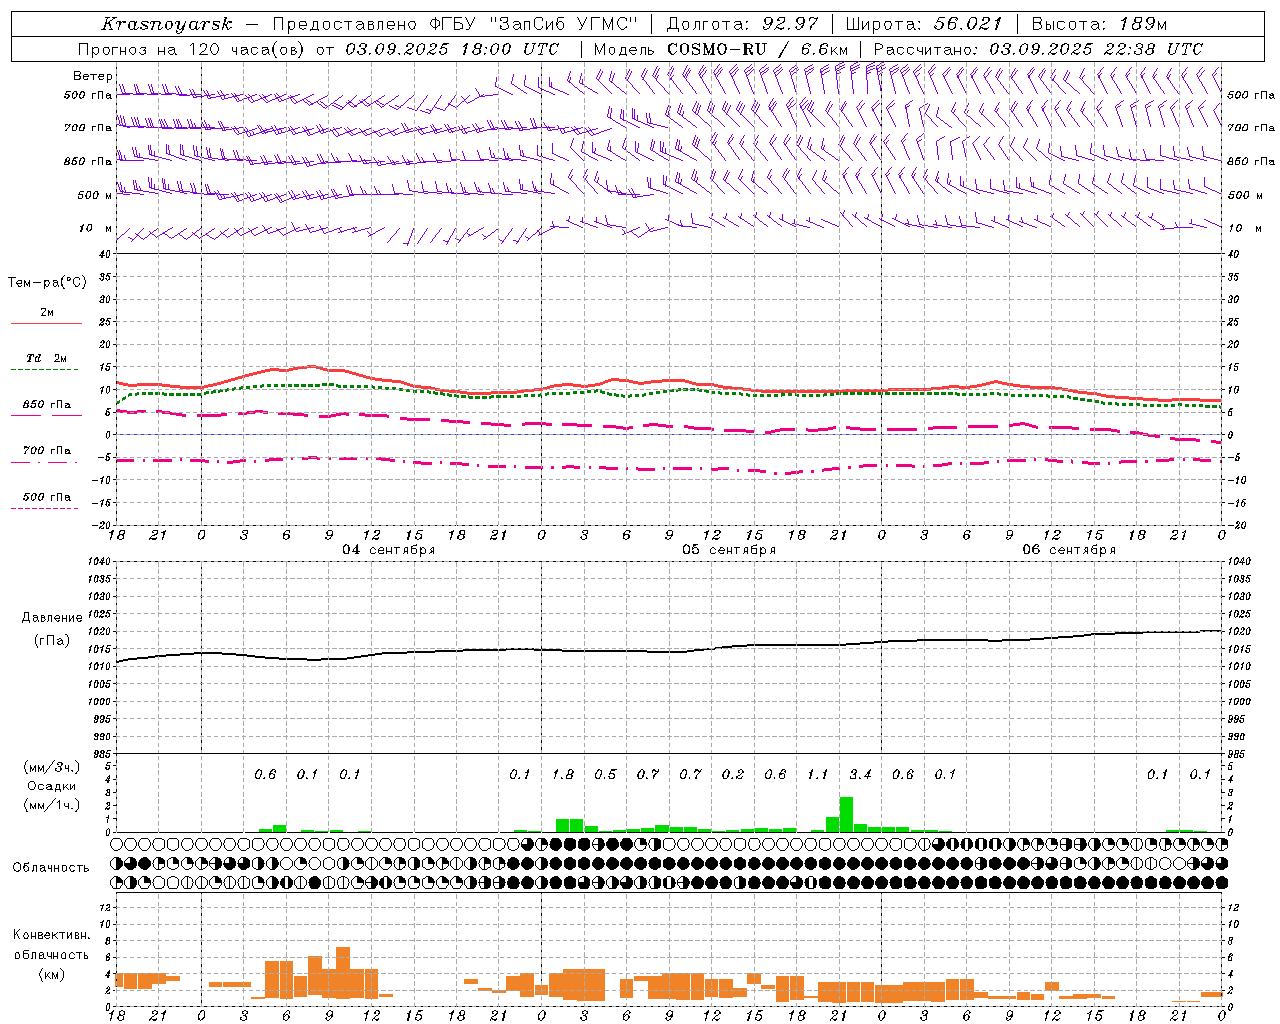Click the 3.4 precipitation value
Image resolution: width=1280 pixels, height=1024 pixels.
point(860,775)
